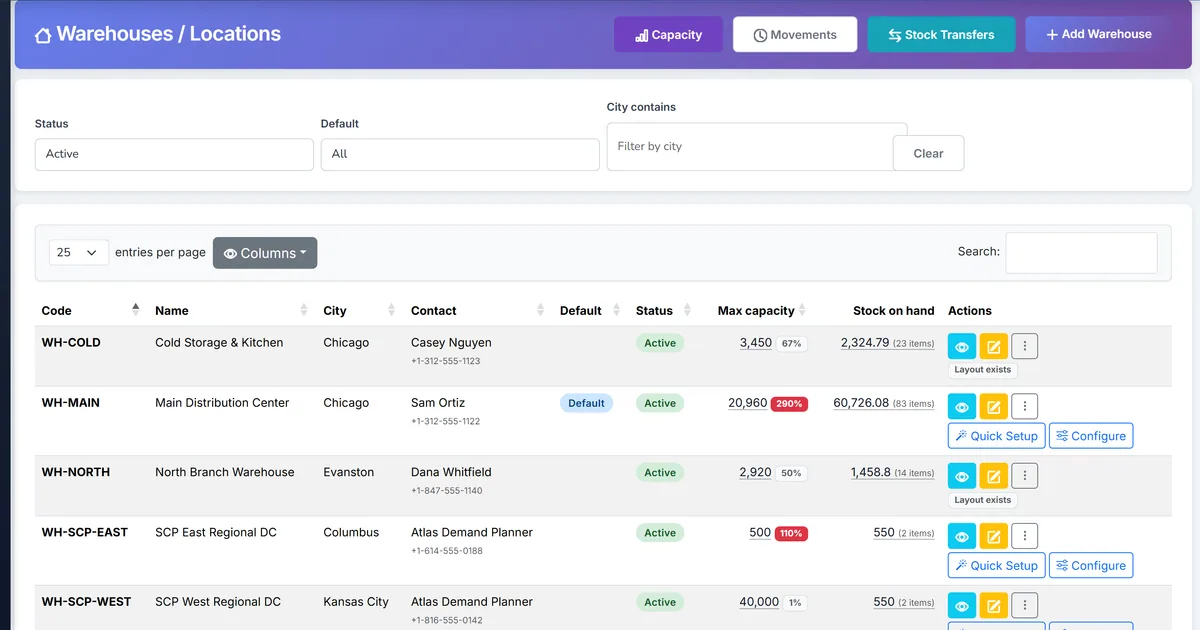Expand the Columns visibility dropdown
Image resolution: width=1200 pixels, height=630 pixels.
pos(265,253)
